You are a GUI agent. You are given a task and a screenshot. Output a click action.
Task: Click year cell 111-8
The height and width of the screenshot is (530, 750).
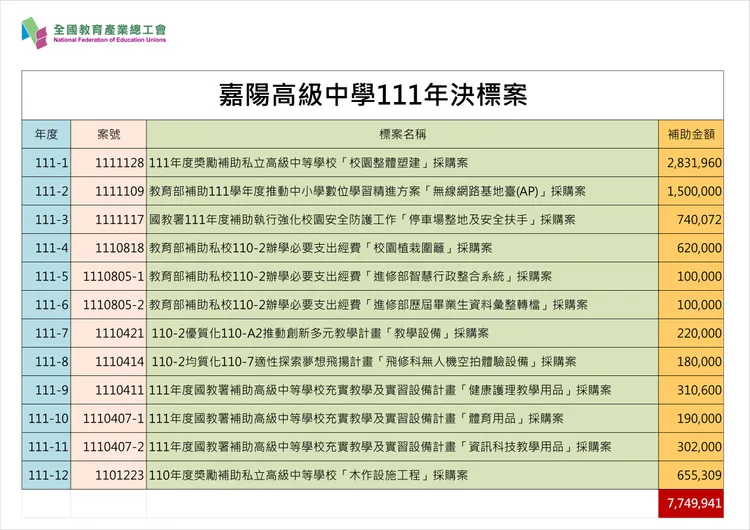pos(46,362)
